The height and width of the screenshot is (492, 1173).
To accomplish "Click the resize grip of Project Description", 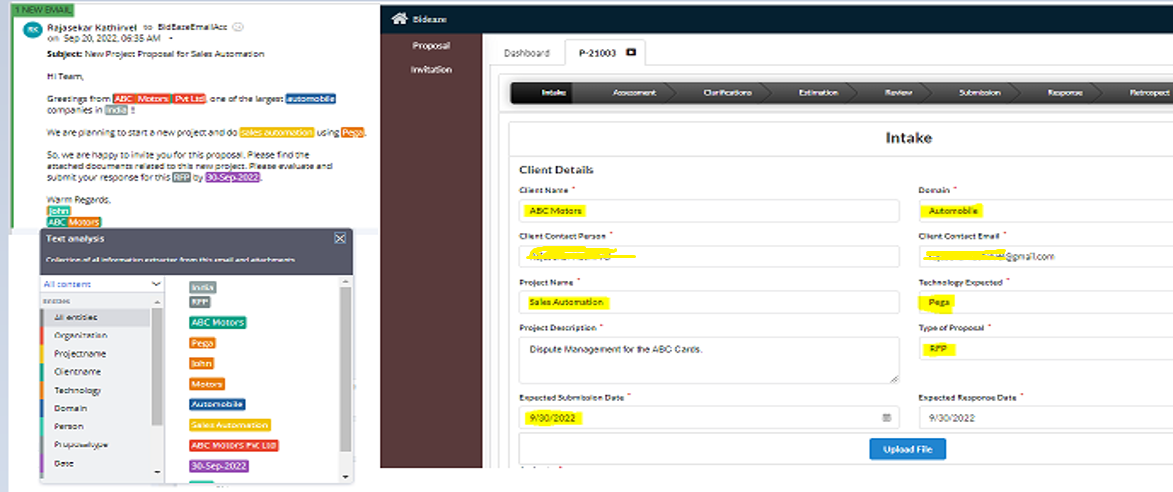I will tap(893, 379).
